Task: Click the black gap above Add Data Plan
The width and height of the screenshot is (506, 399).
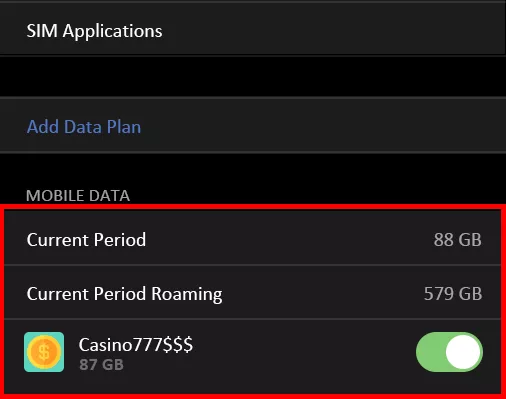Action: pyautogui.click(x=253, y=77)
